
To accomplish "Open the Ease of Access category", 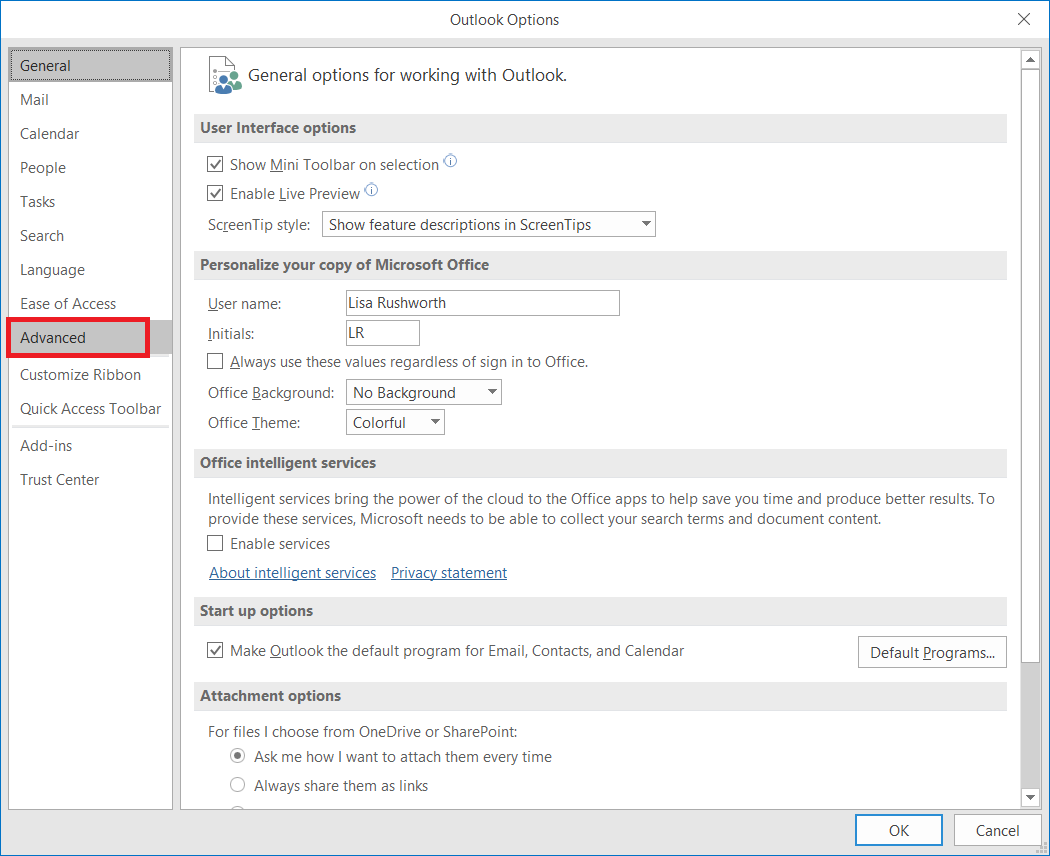I will click(90, 304).
